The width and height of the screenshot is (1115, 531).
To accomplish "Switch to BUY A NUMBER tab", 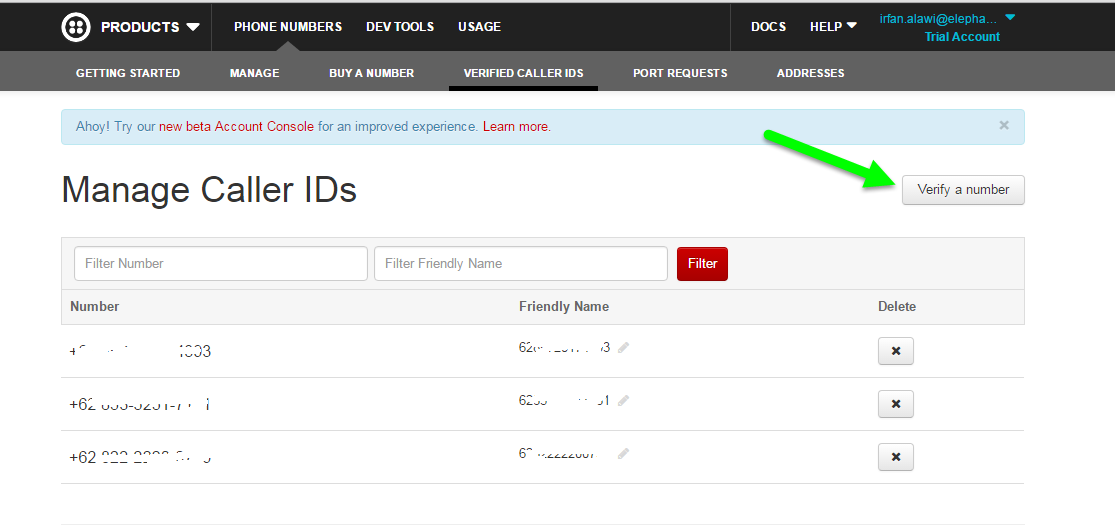I will point(371,73).
